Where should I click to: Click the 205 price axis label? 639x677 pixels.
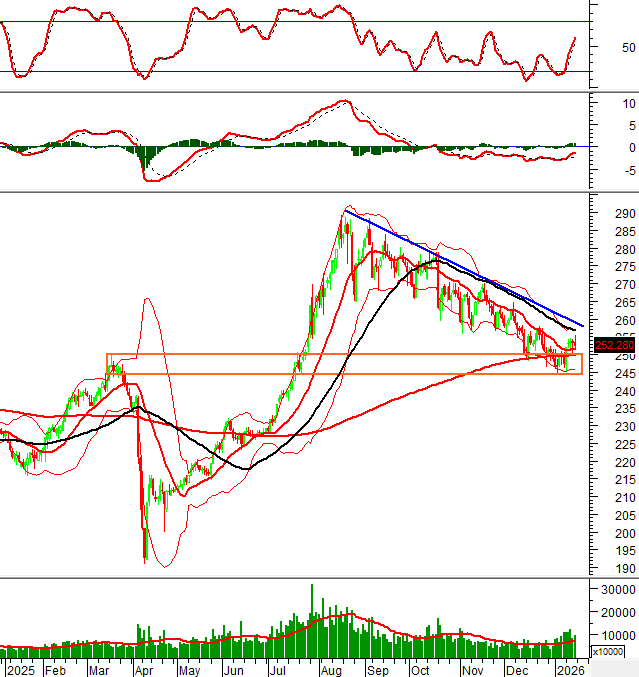point(625,516)
